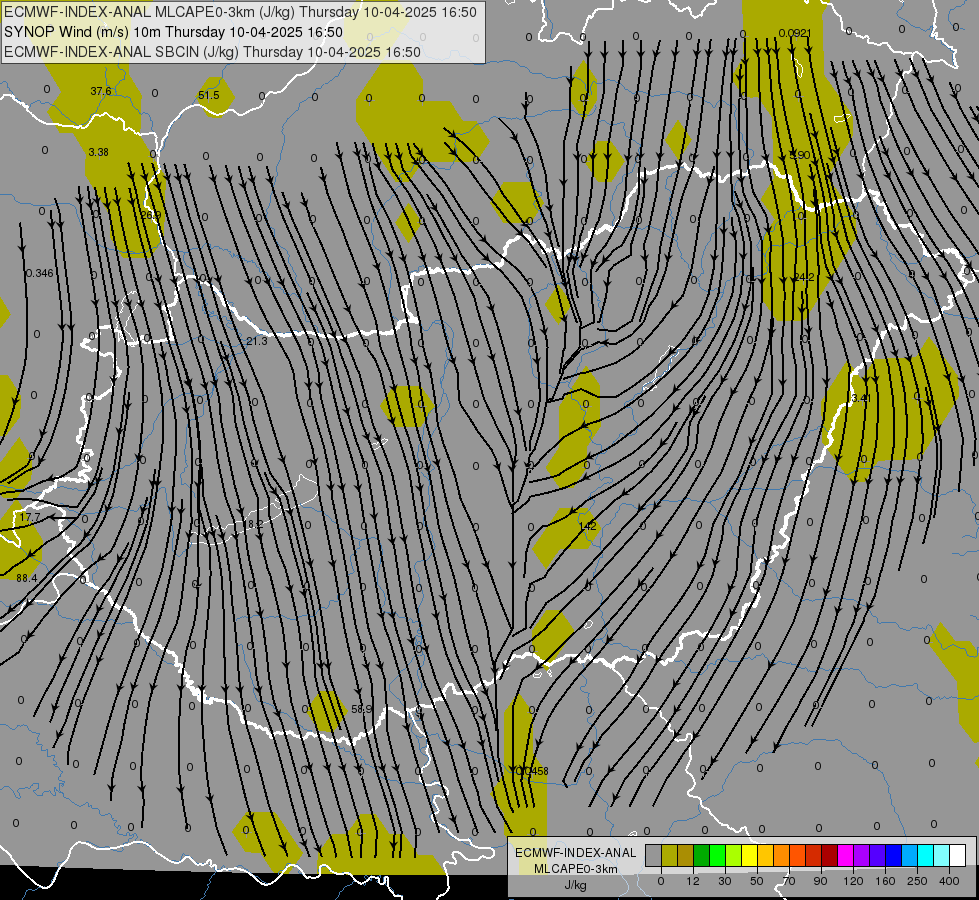Image resolution: width=979 pixels, height=900 pixels.
Task: Click the 24.2 value on the map
Action: click(804, 277)
